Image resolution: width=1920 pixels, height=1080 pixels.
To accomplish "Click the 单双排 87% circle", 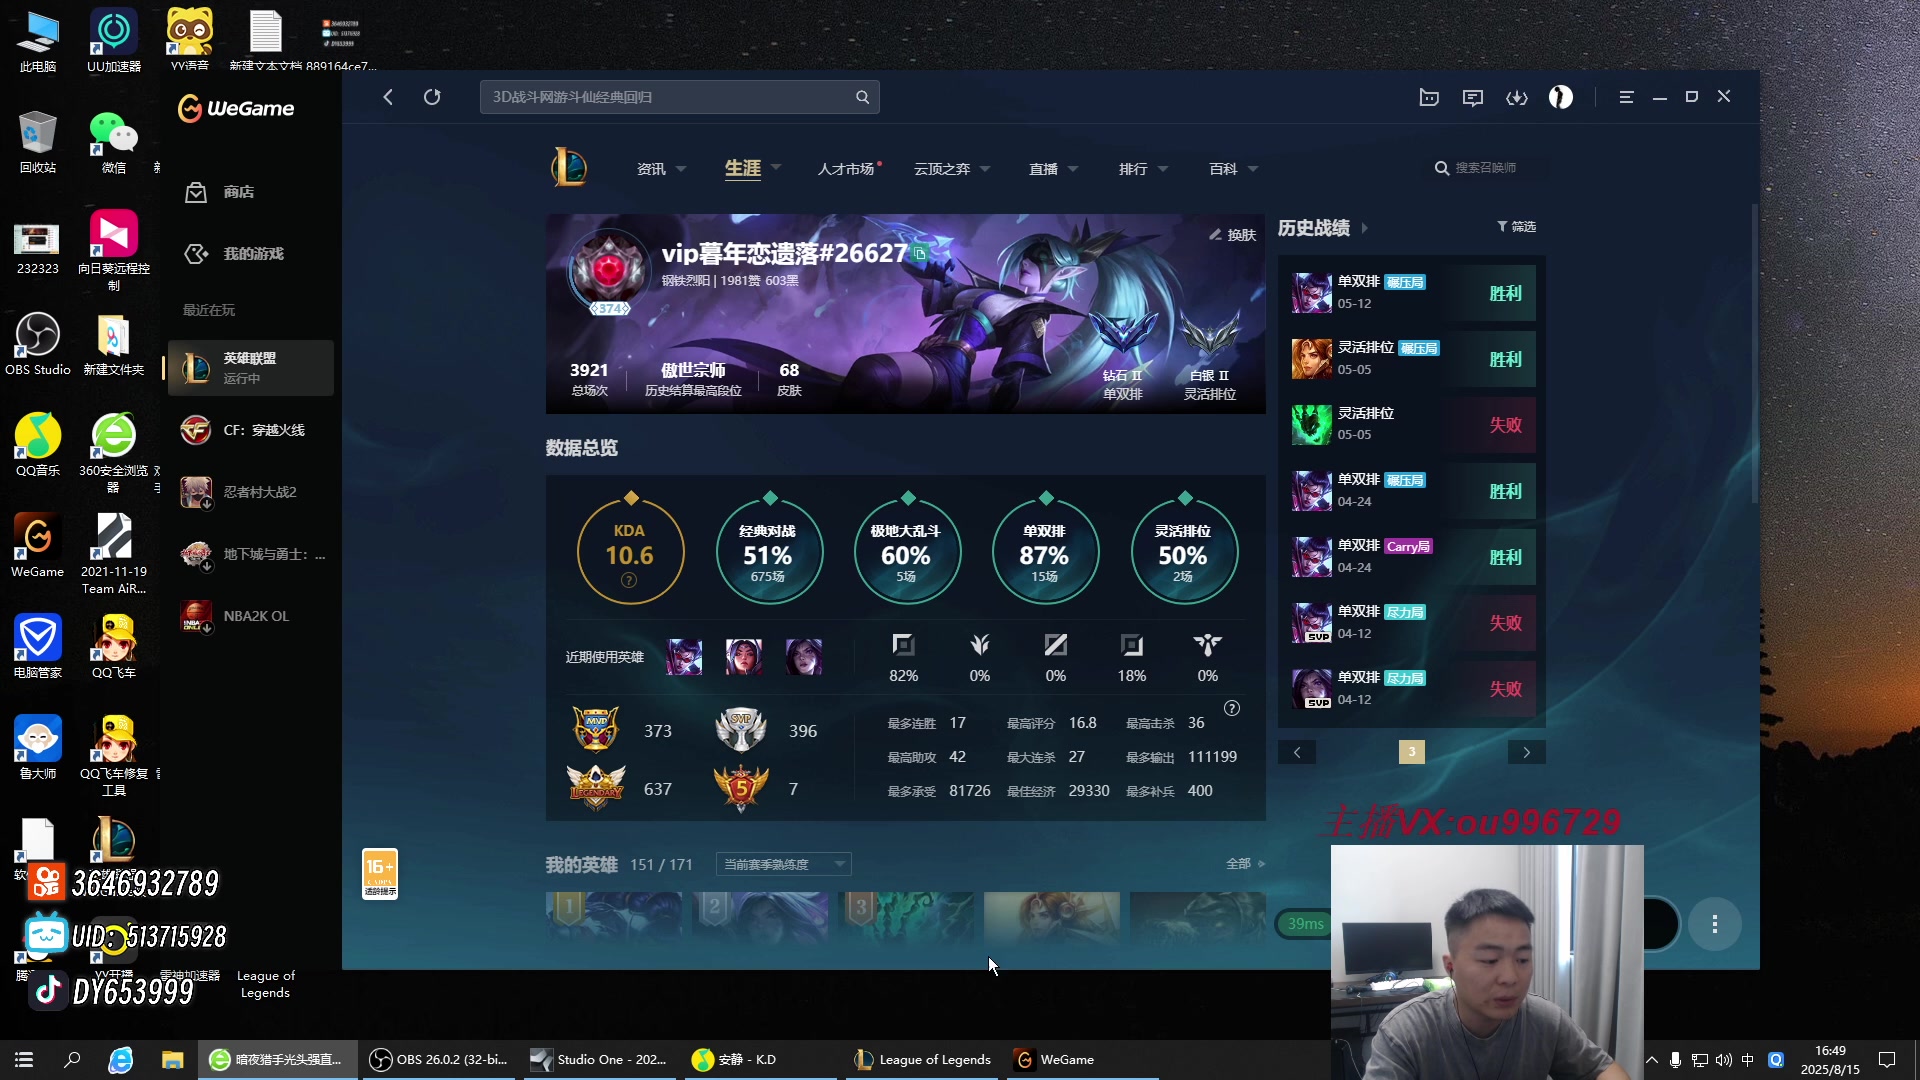I will [x=1045, y=551].
